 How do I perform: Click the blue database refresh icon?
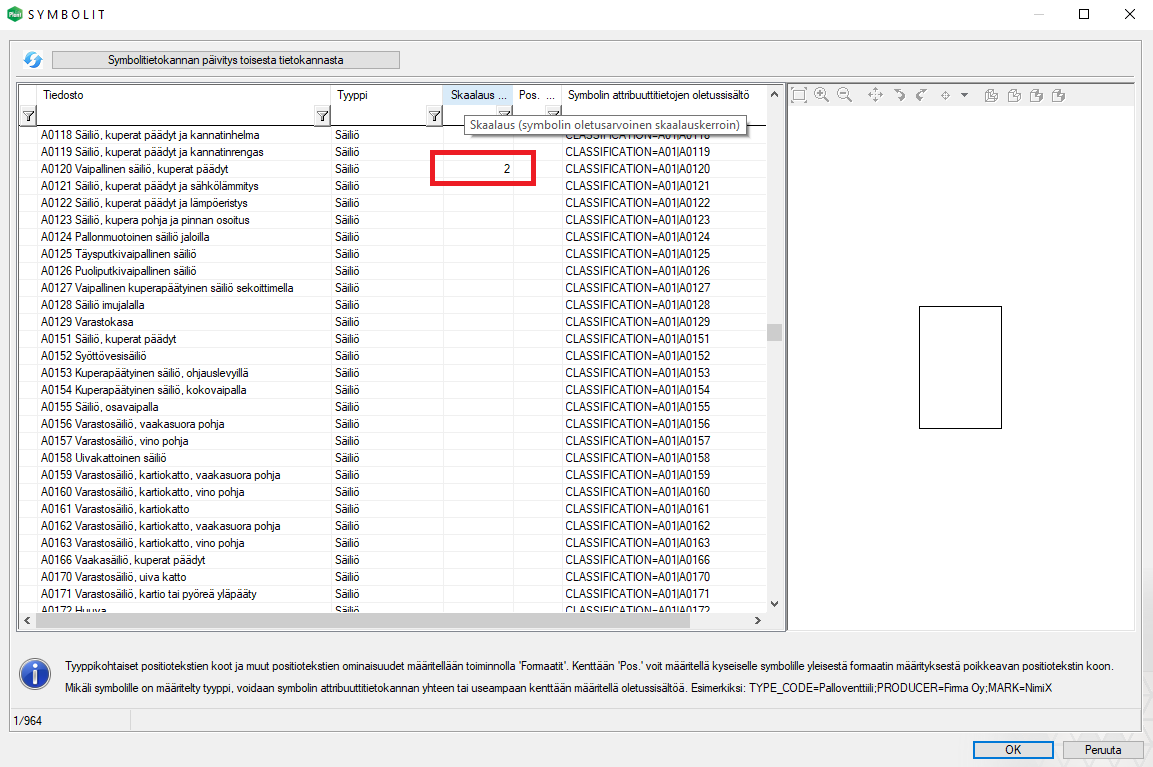[33, 60]
